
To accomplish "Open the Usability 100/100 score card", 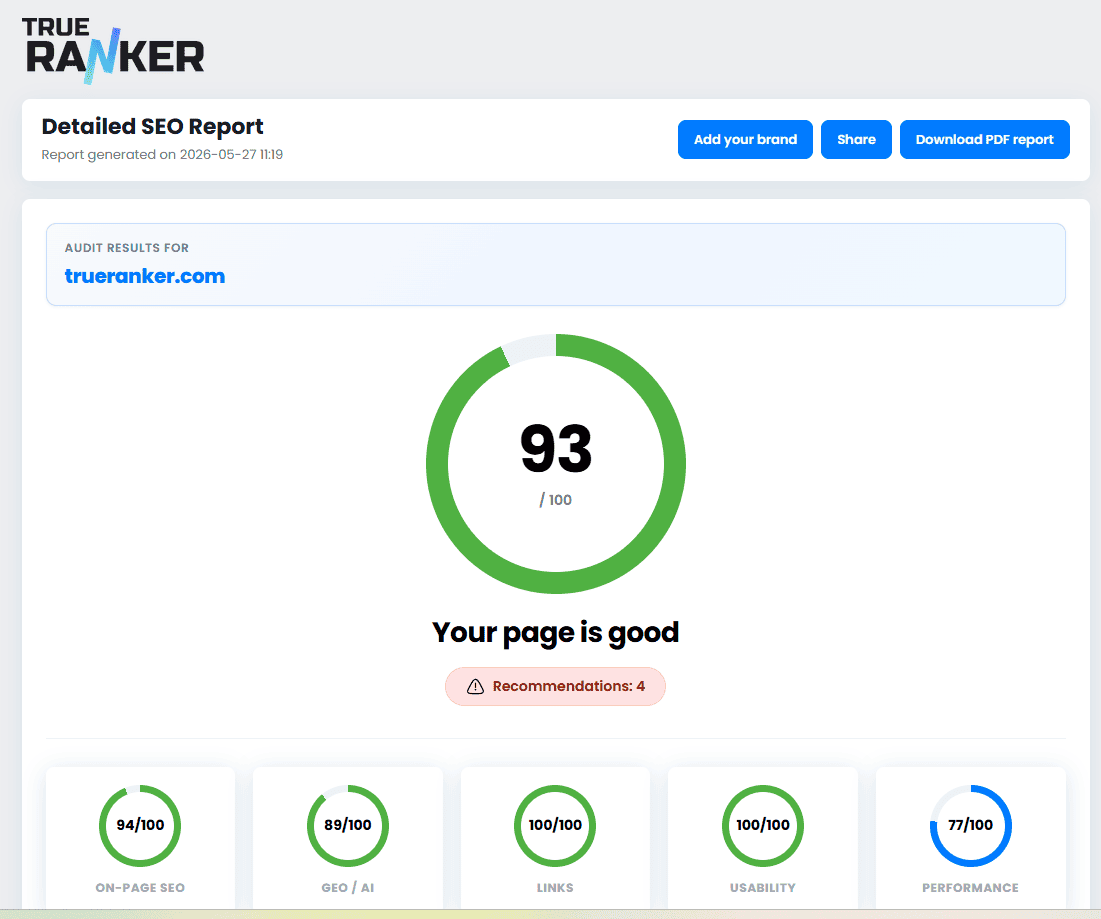I will click(763, 838).
